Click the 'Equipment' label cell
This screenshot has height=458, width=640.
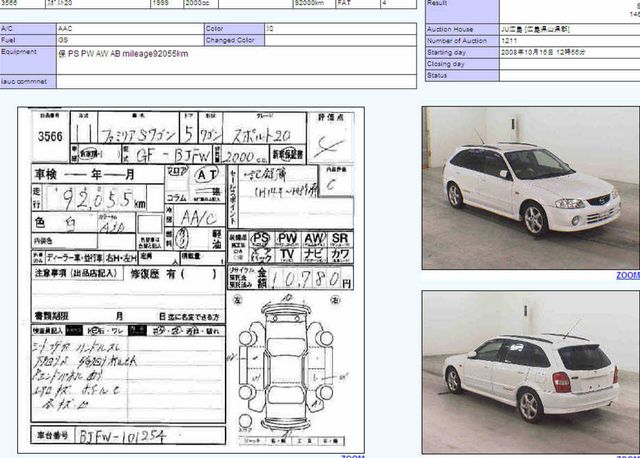click(x=28, y=60)
